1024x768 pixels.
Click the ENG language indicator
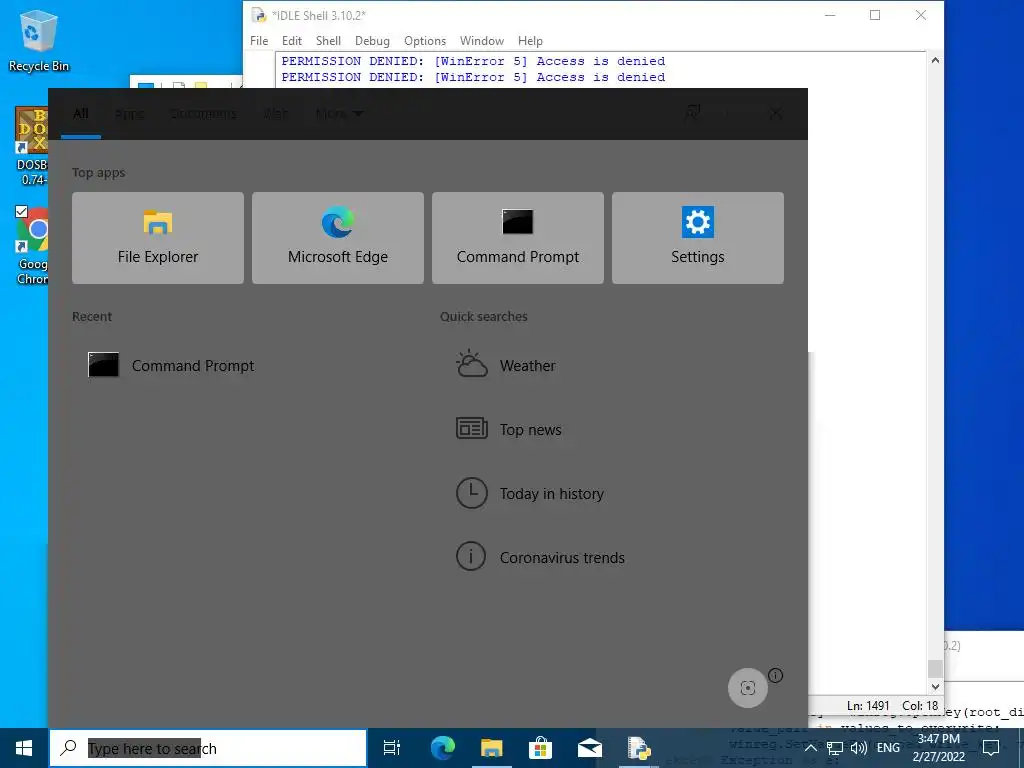888,748
